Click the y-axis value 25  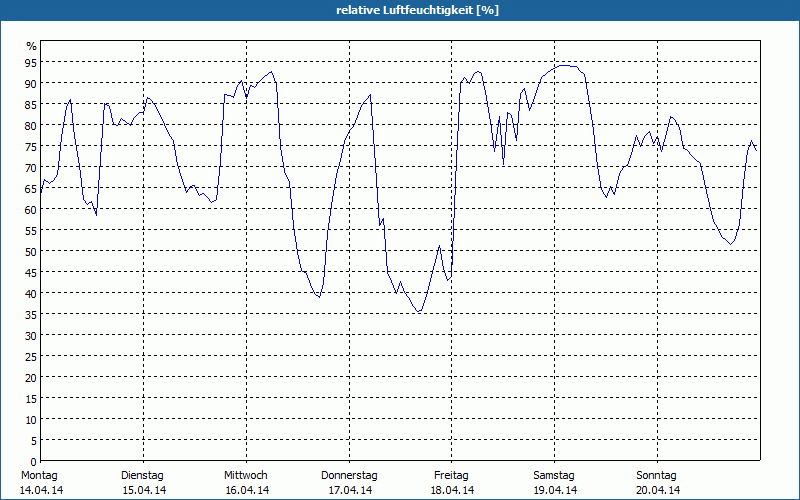click(x=31, y=357)
